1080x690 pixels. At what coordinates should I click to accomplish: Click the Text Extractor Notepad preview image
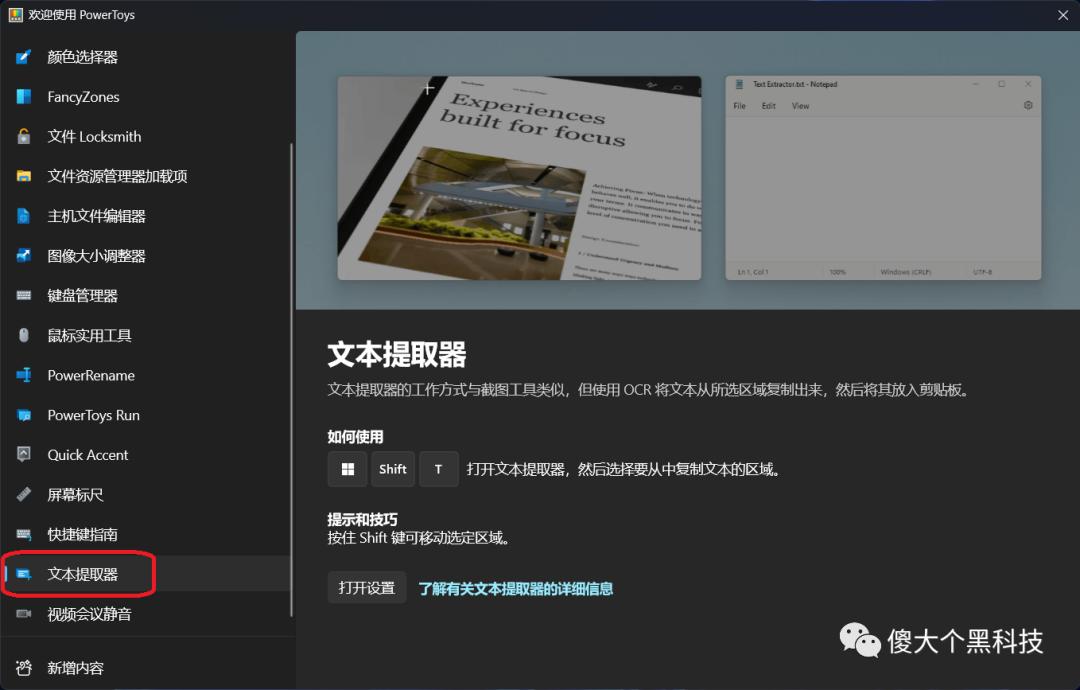pos(883,178)
